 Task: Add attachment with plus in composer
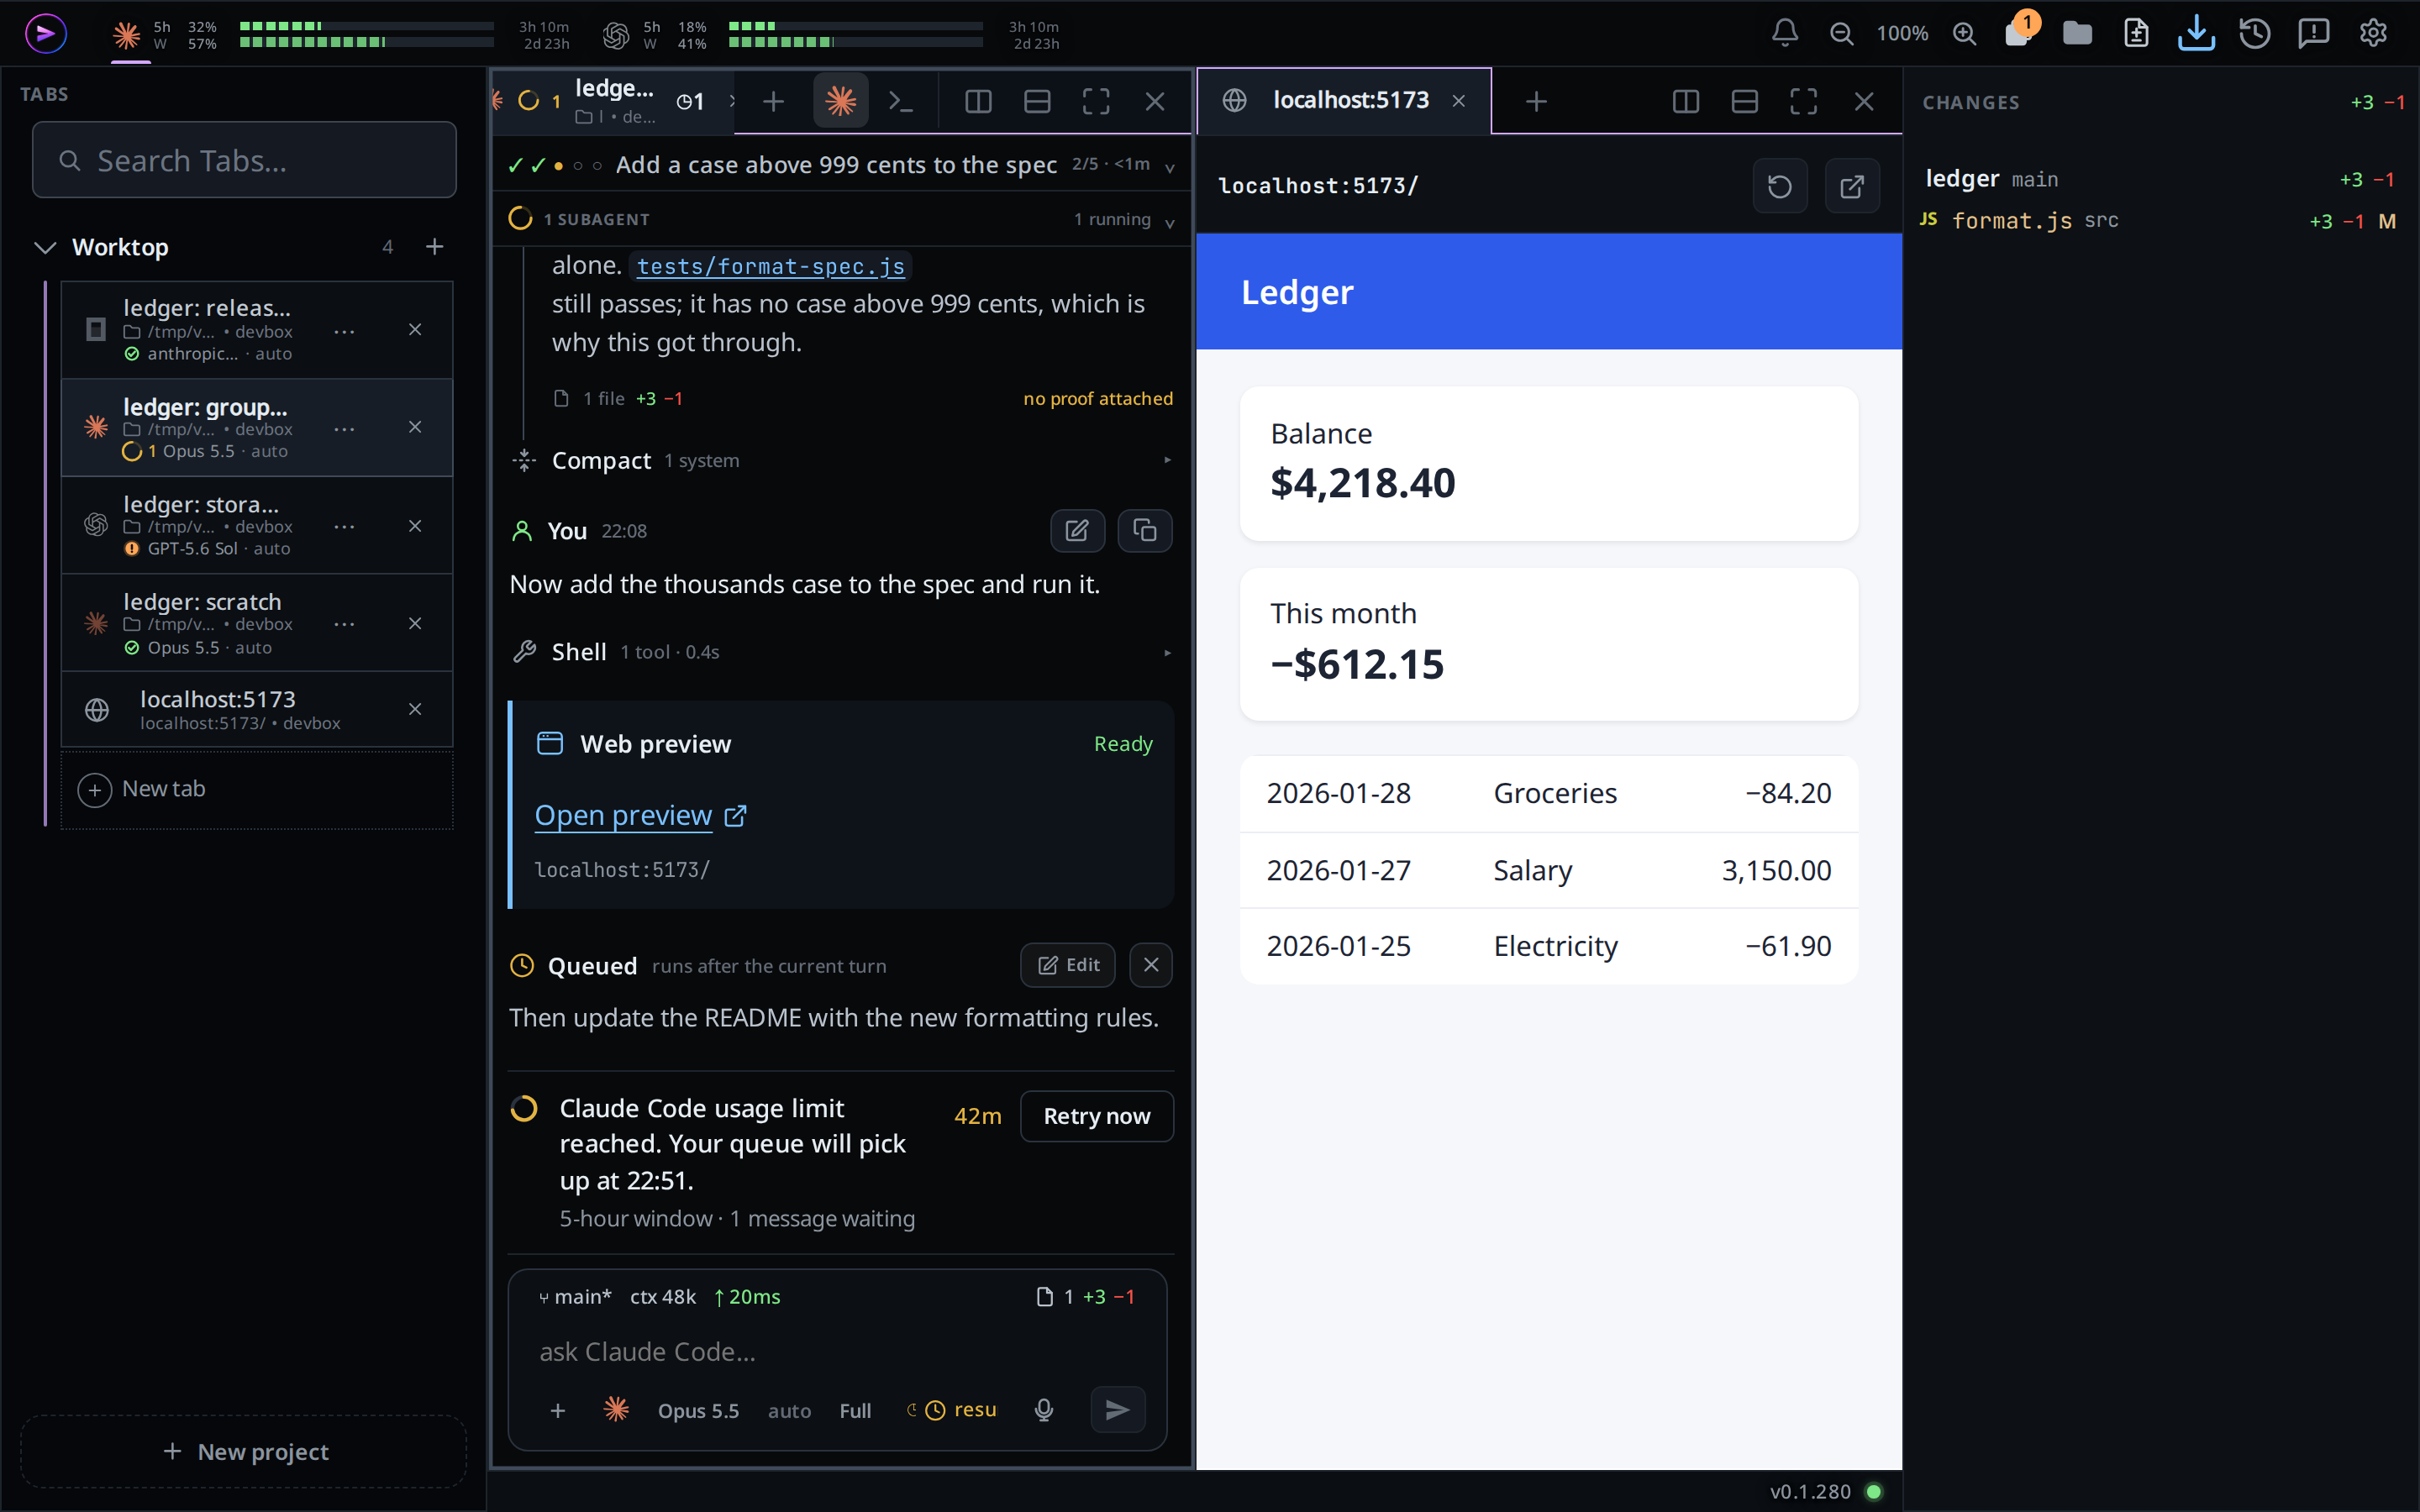click(x=558, y=1410)
